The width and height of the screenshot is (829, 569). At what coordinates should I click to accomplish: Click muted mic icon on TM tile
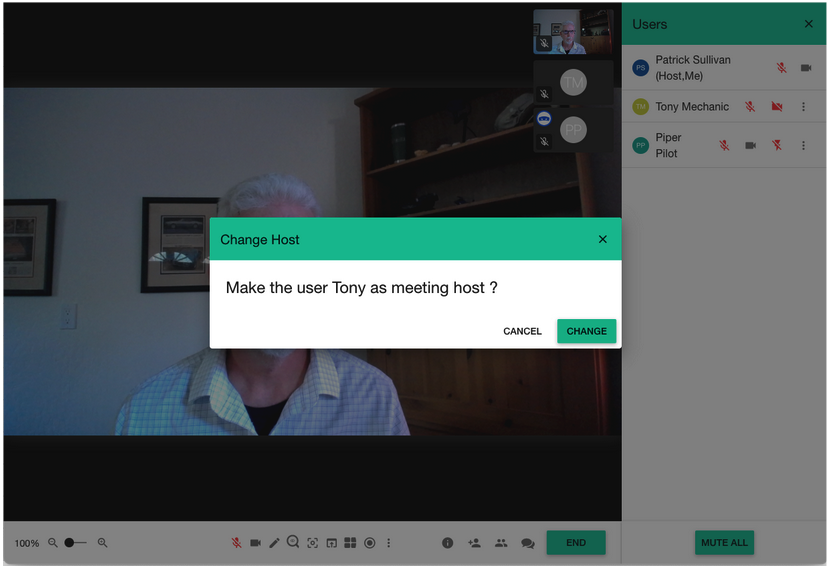click(x=544, y=94)
